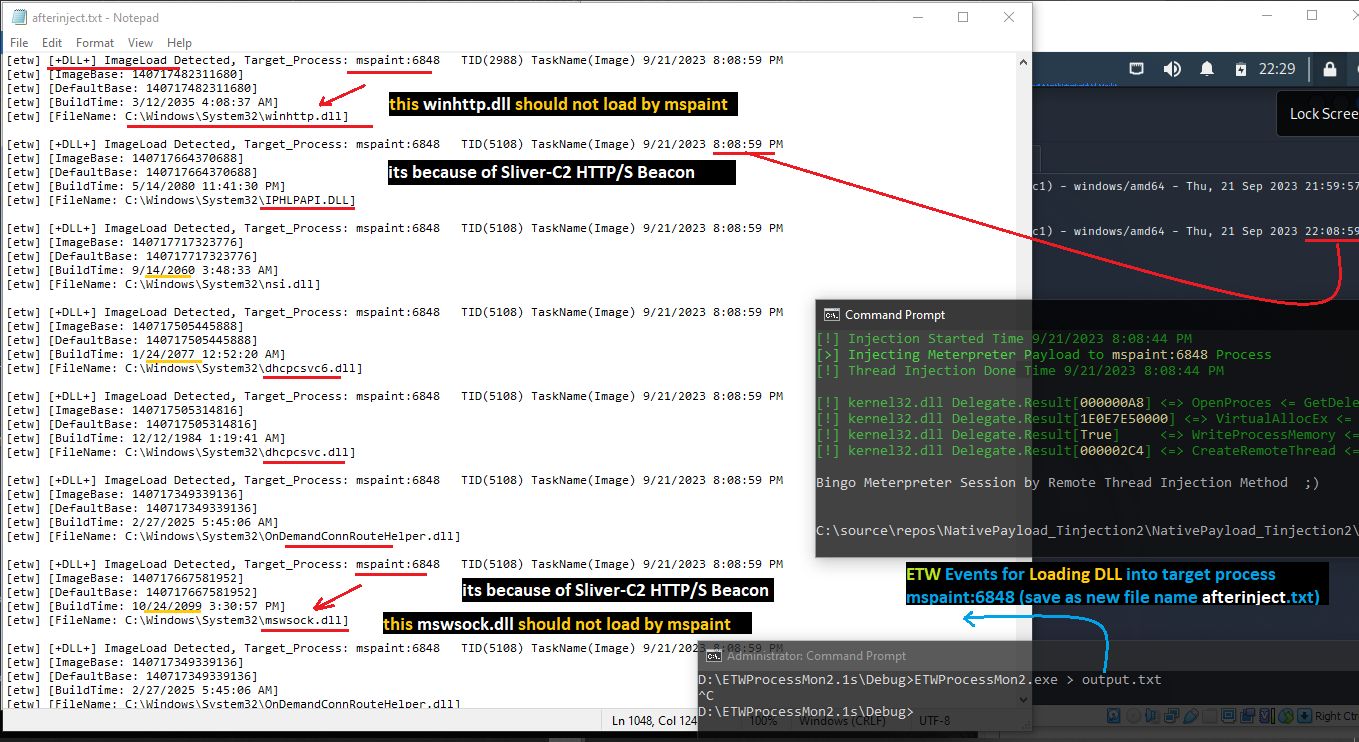The image size is (1359, 742).
Task: Click the 100% zoom control in status bar
Action: (x=764, y=720)
